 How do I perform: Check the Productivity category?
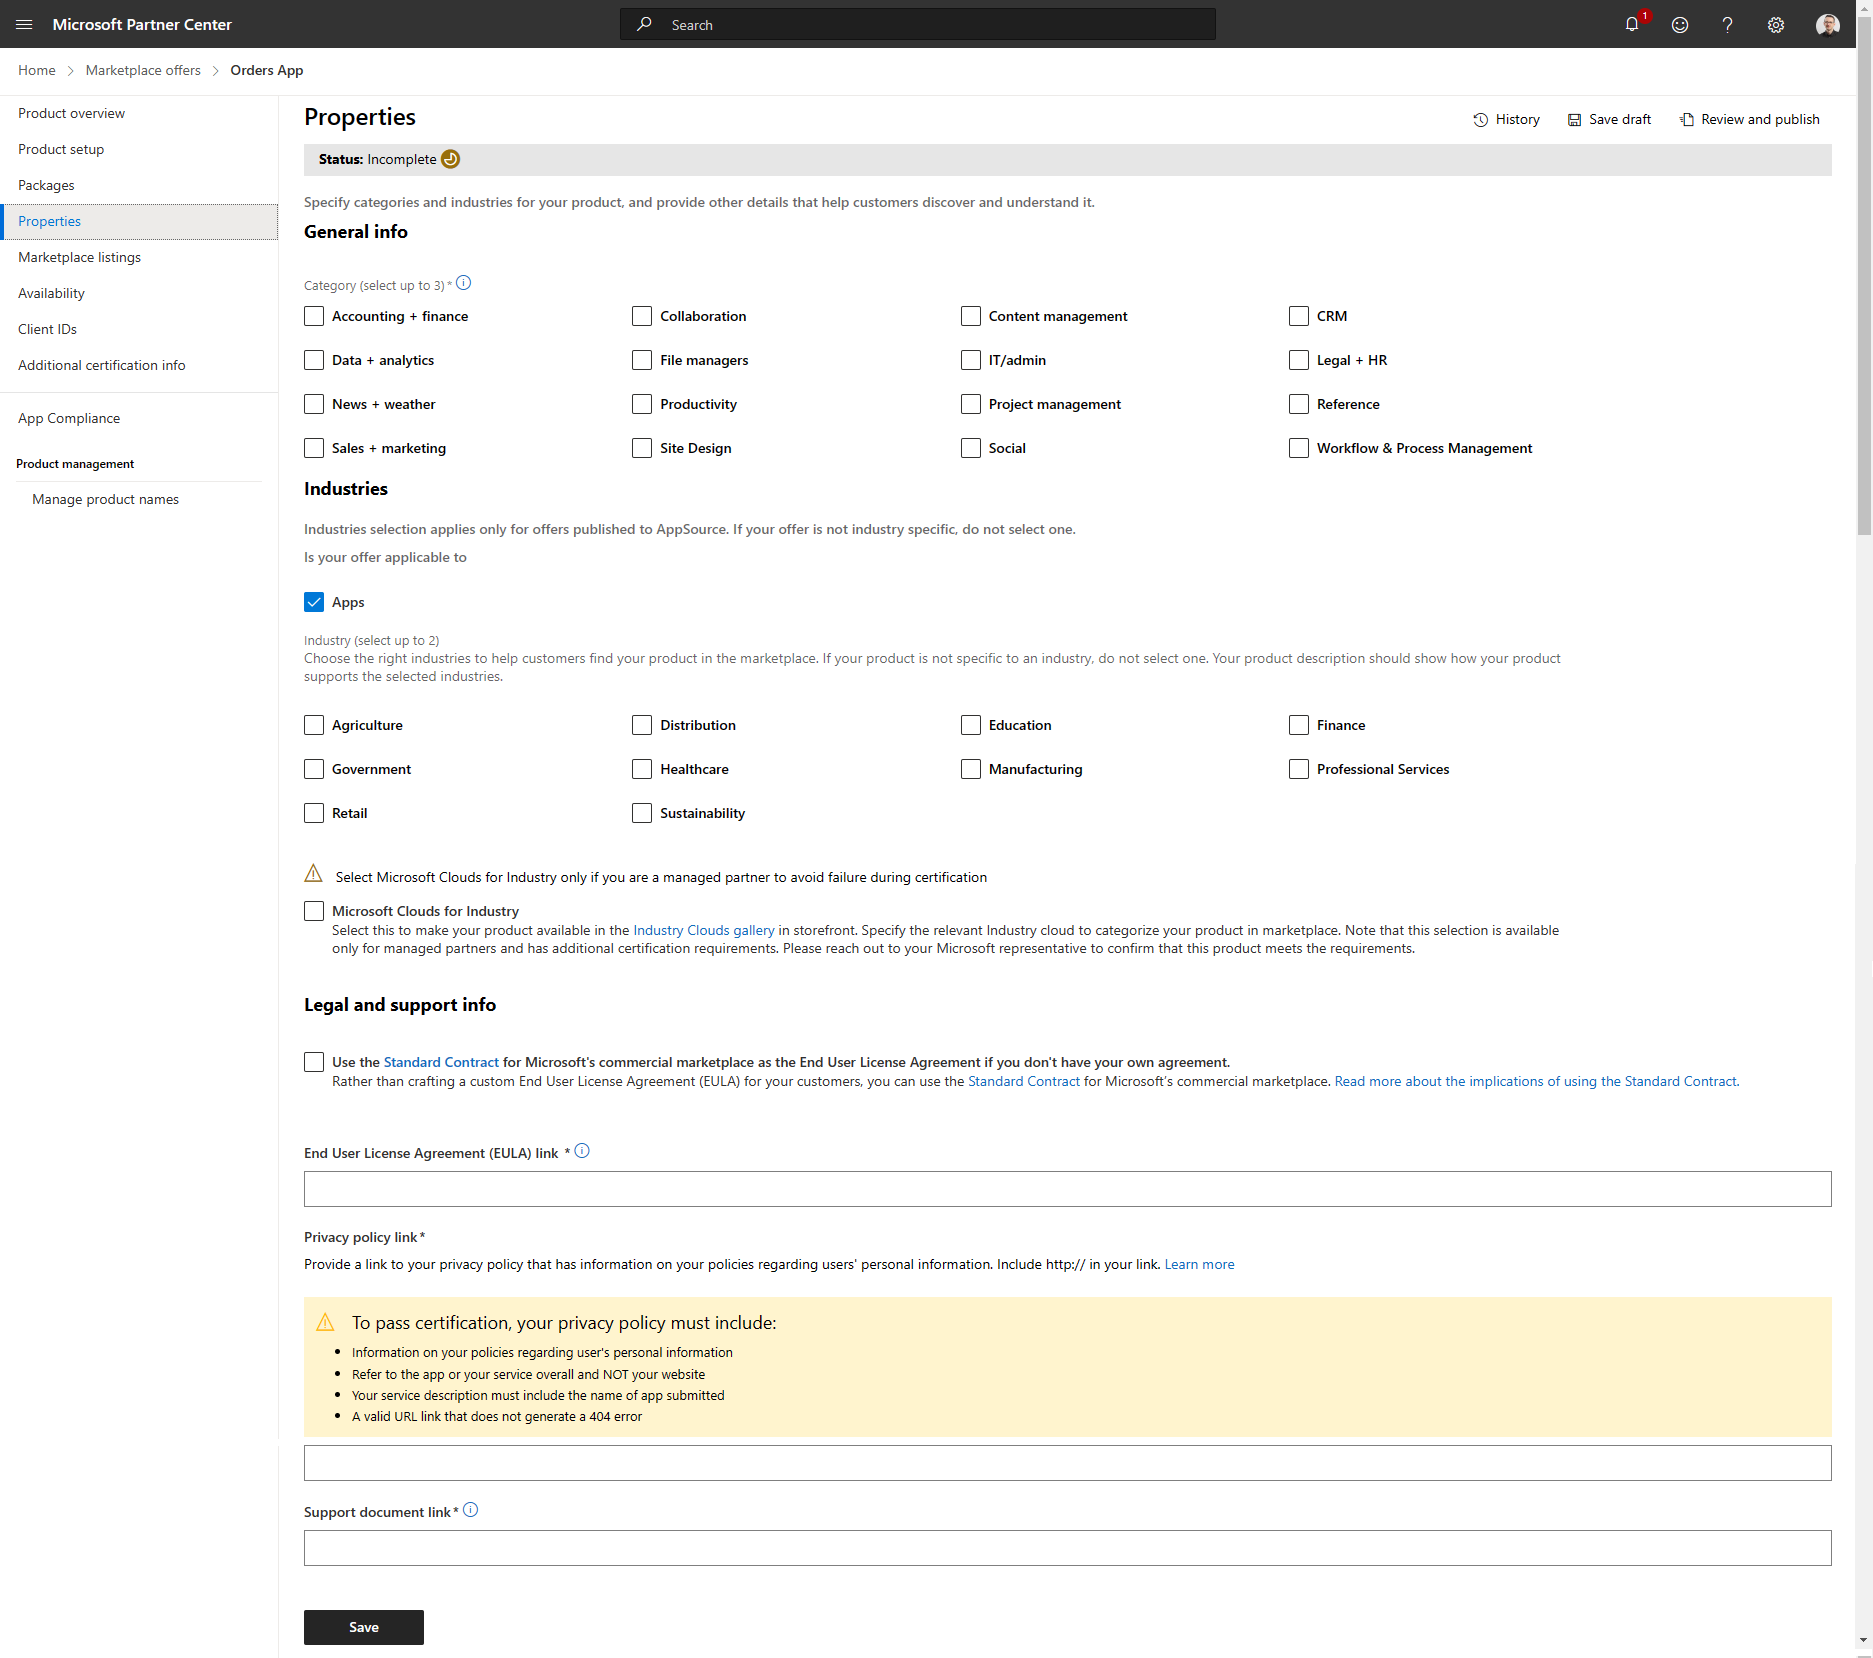coord(642,404)
